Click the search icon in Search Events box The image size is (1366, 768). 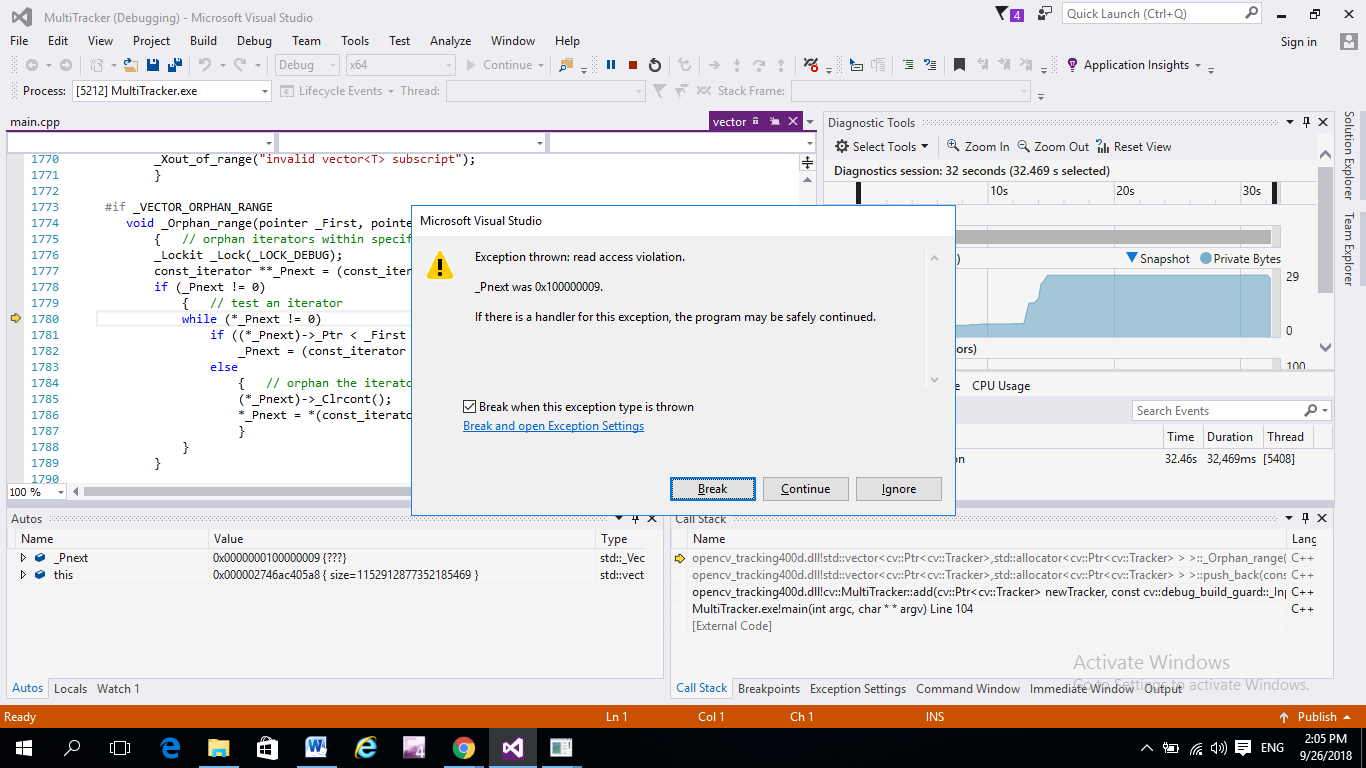point(1311,410)
